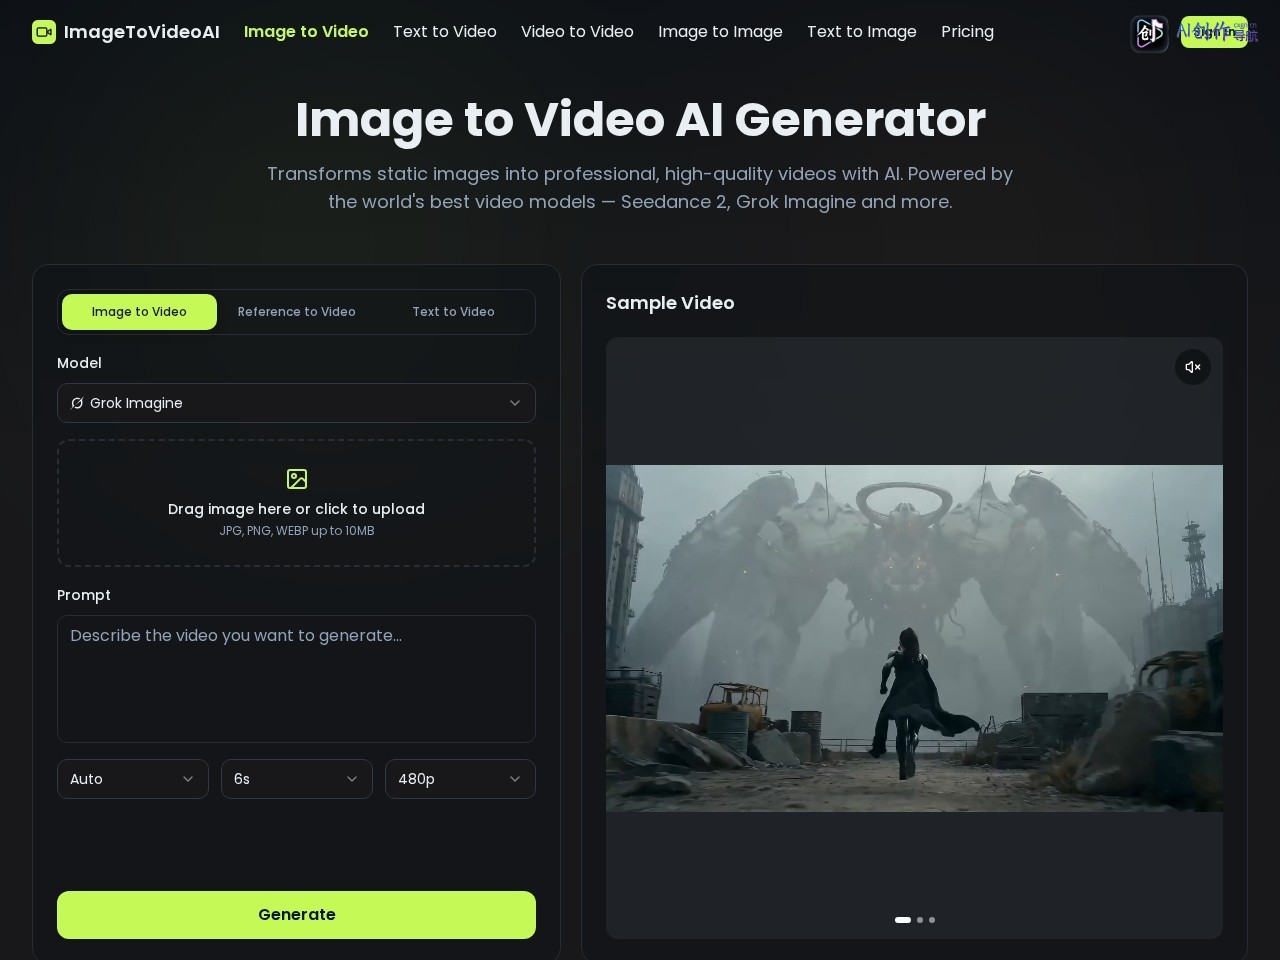This screenshot has height=960, width=1280.
Task: Switch to the Reference to Video tab
Action: click(297, 312)
